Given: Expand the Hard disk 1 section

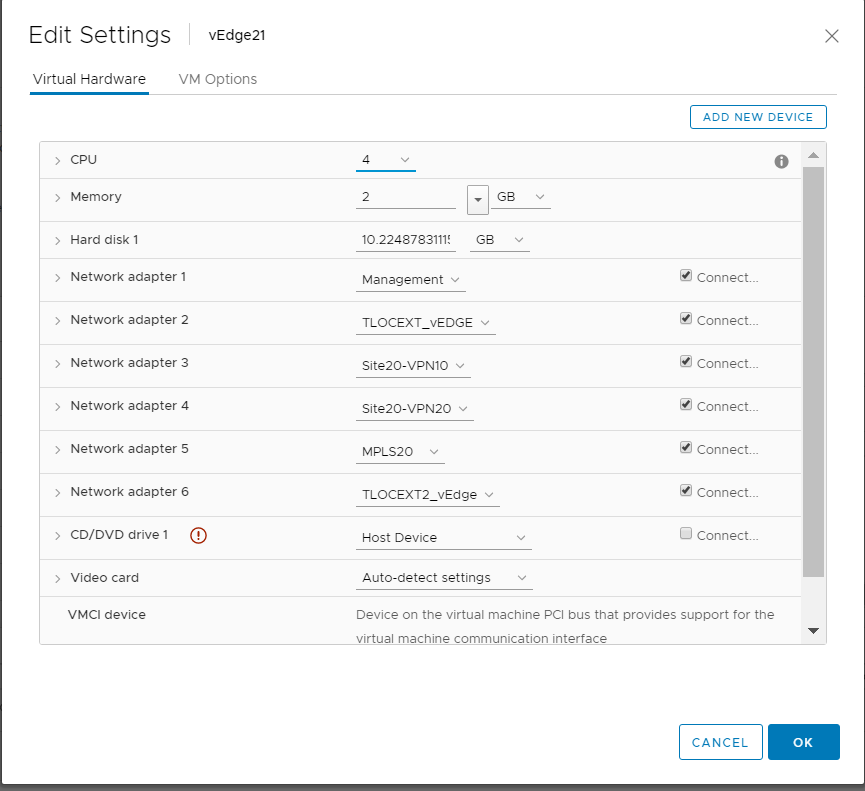Looking at the screenshot, I should click(58, 241).
